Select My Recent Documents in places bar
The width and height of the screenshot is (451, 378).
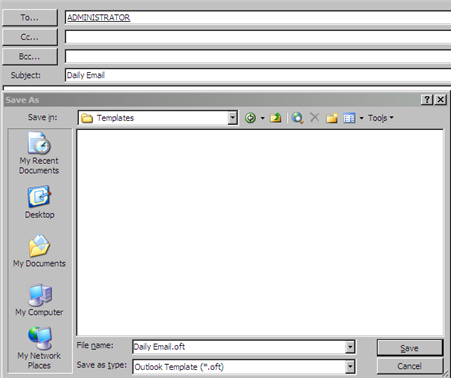(39, 153)
